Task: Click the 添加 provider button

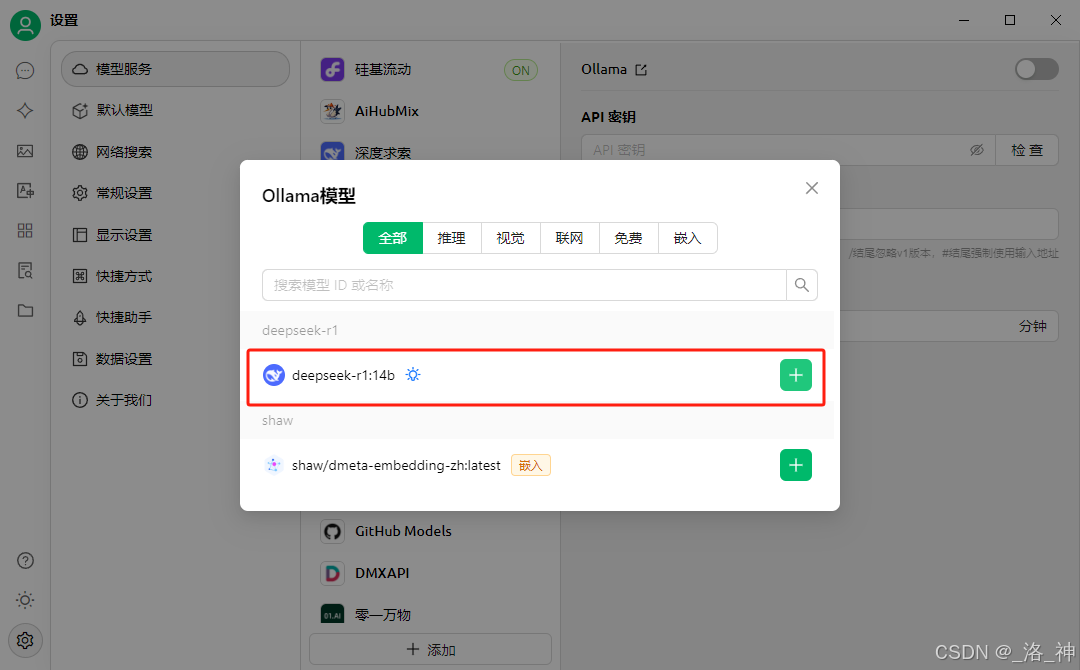Action: tap(430, 649)
